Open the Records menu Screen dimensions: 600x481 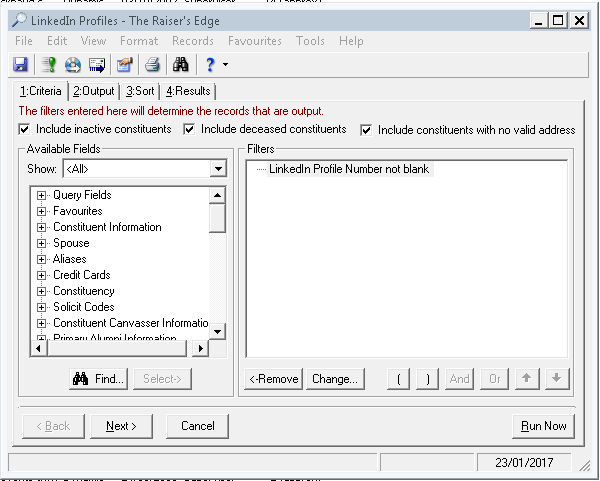click(193, 41)
